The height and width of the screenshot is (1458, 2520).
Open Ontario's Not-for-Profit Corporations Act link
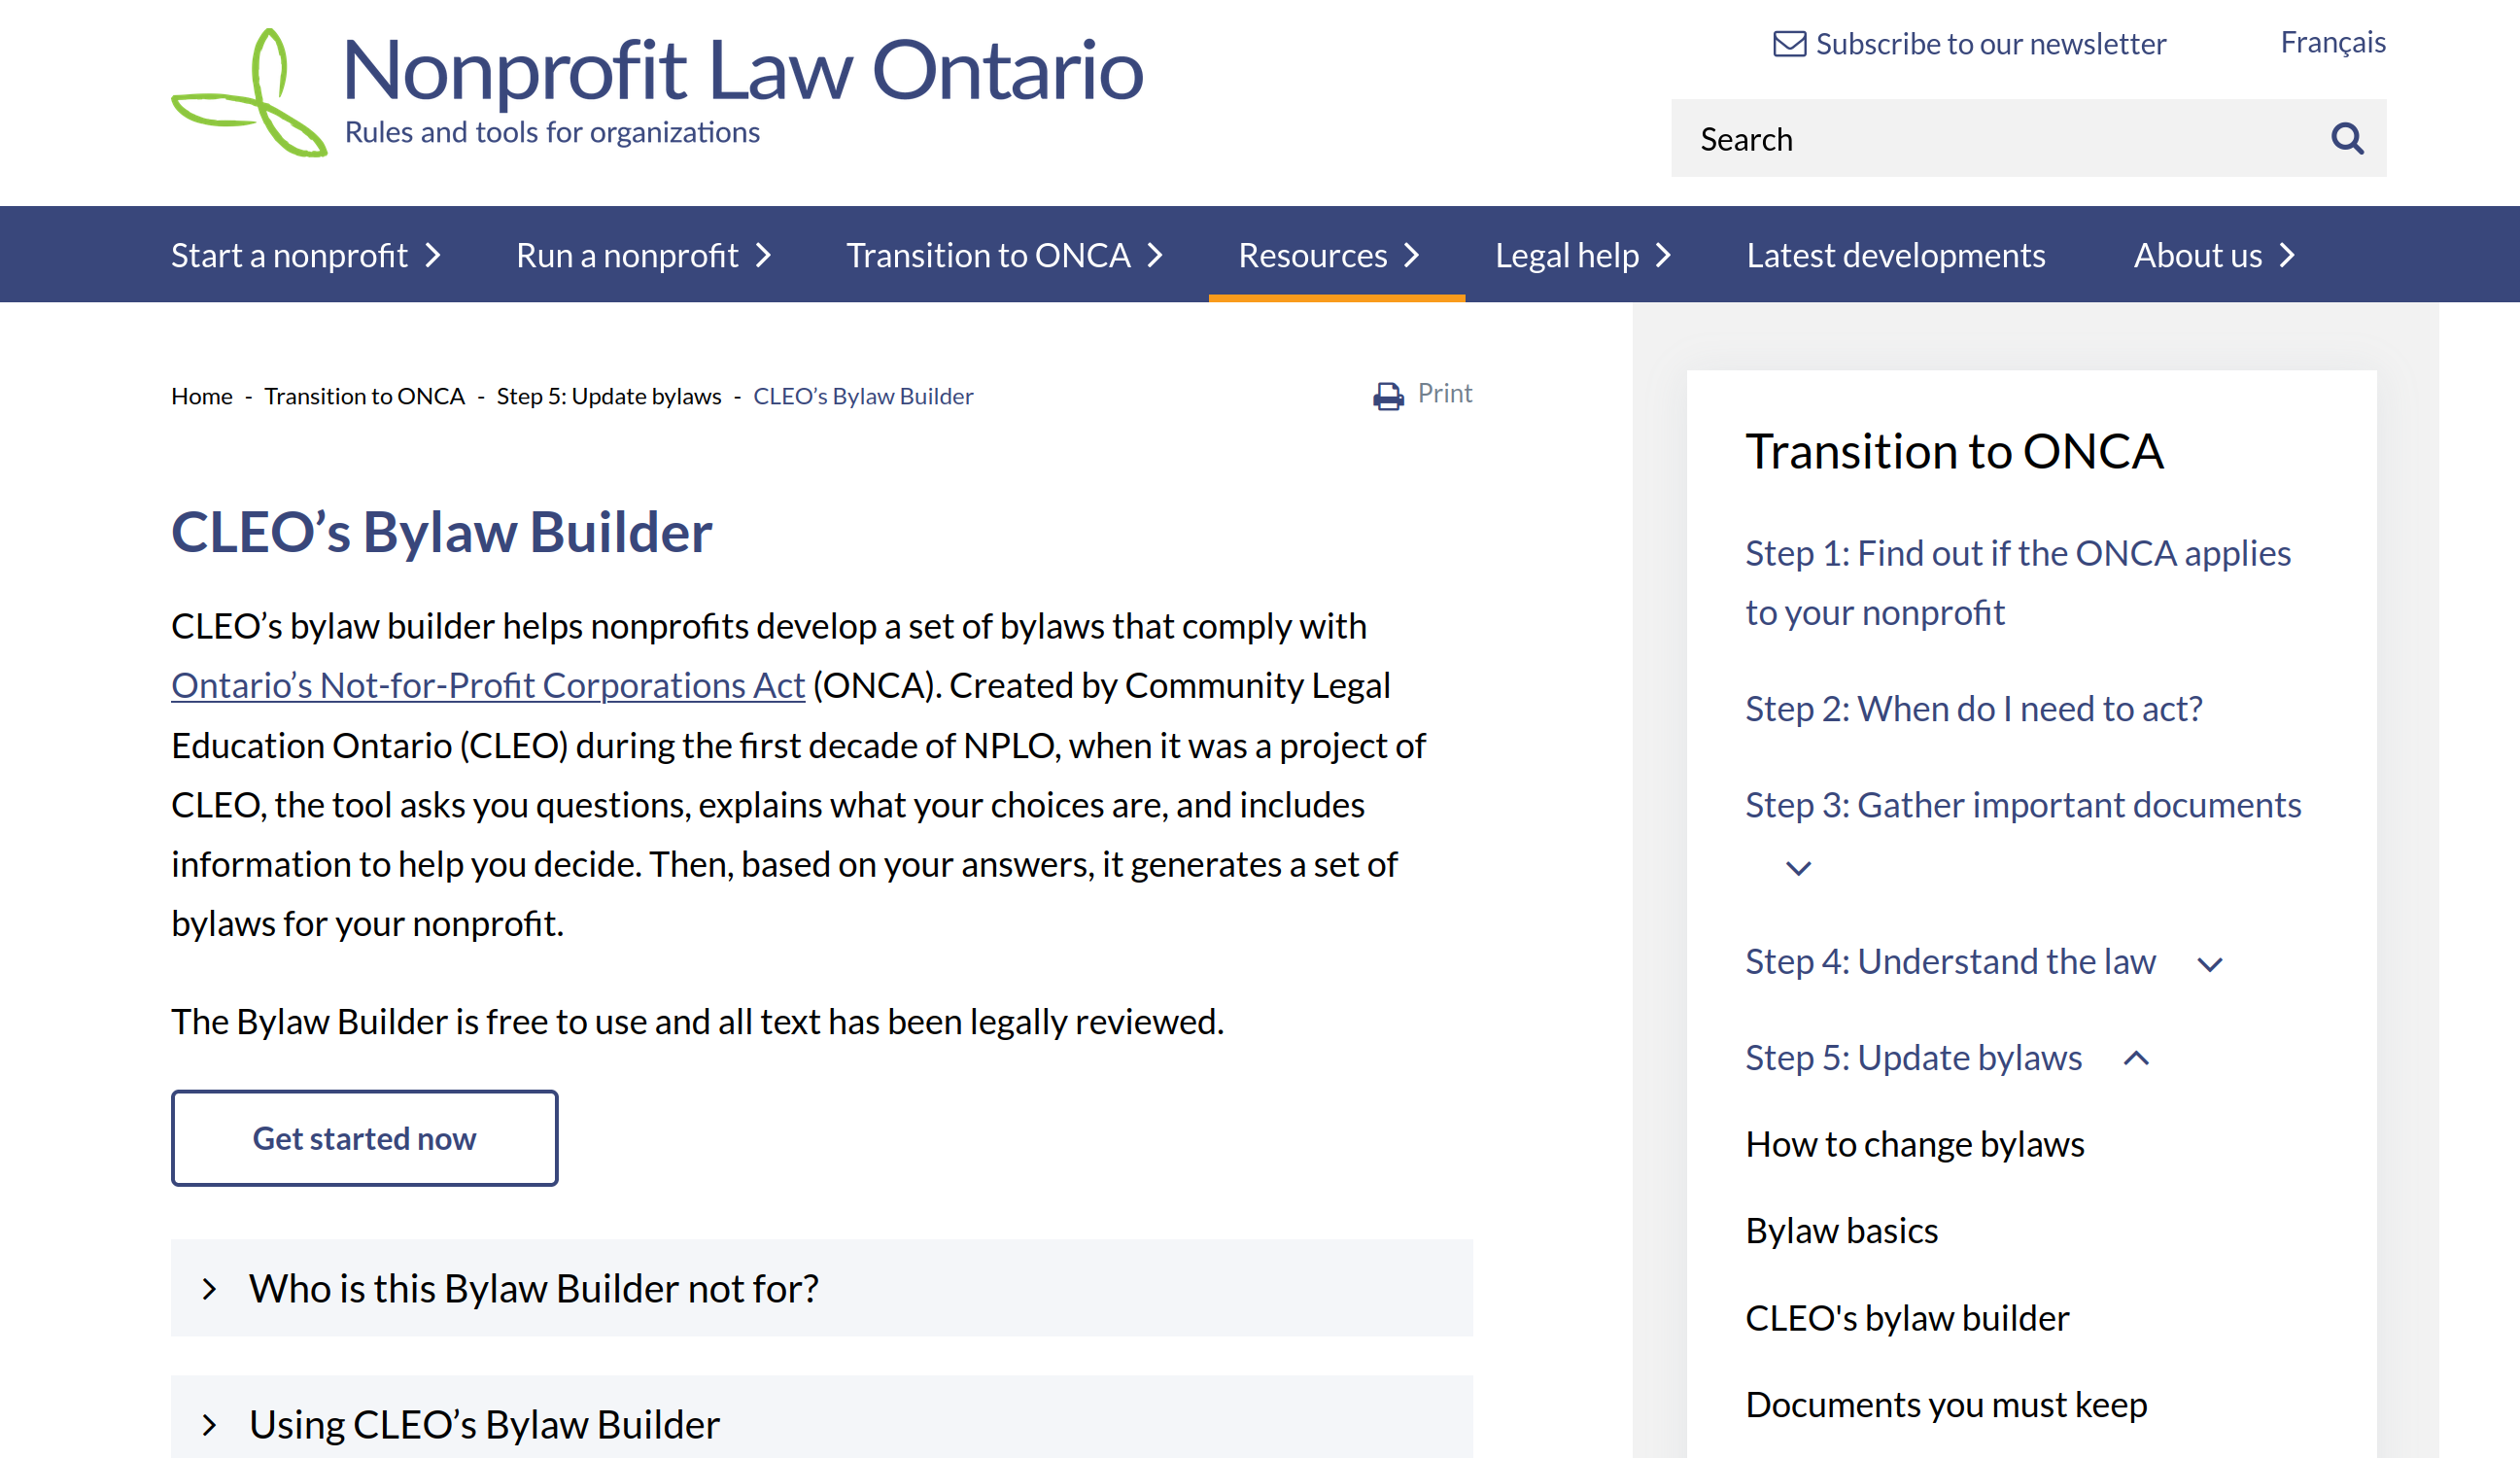pos(488,686)
